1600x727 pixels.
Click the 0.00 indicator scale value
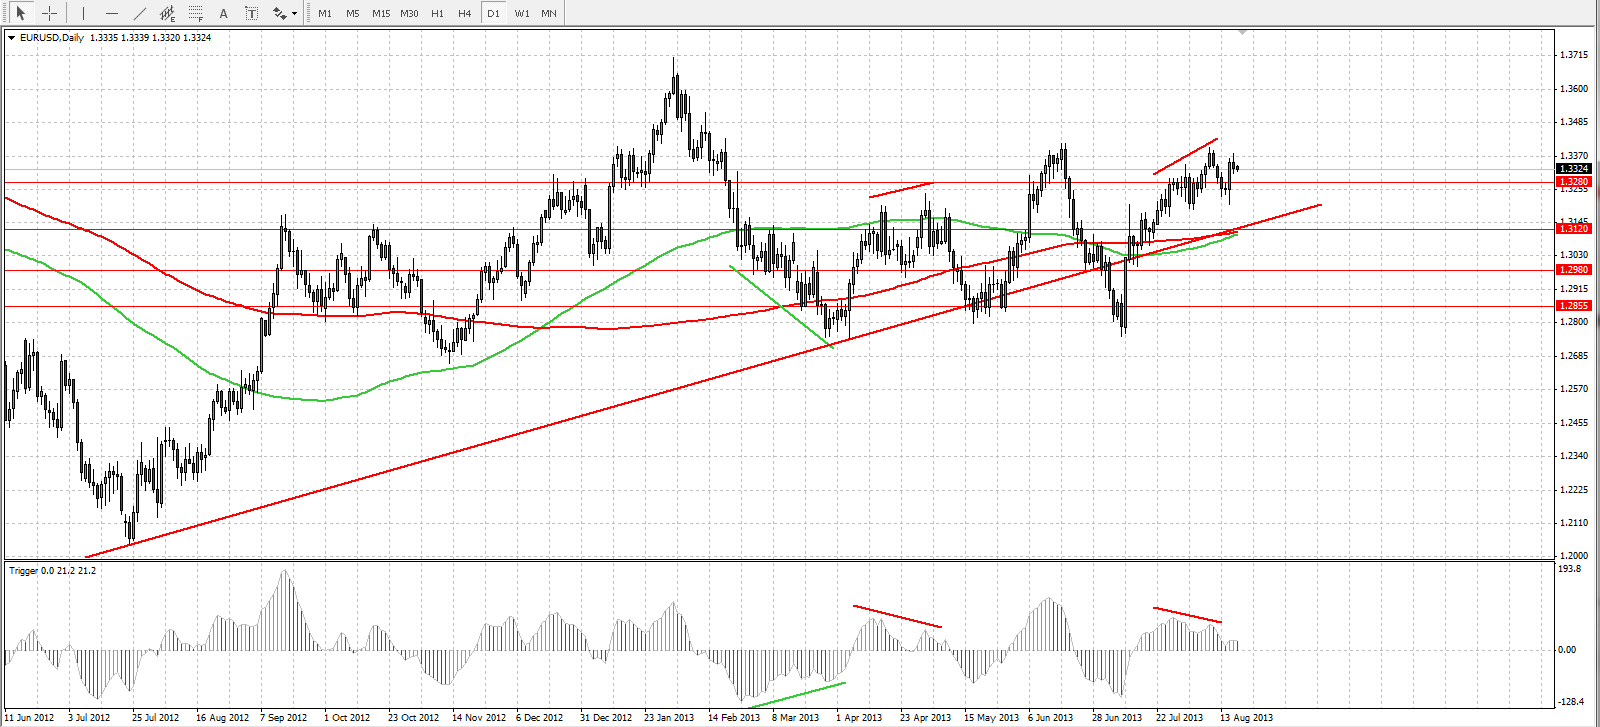(x=1568, y=650)
